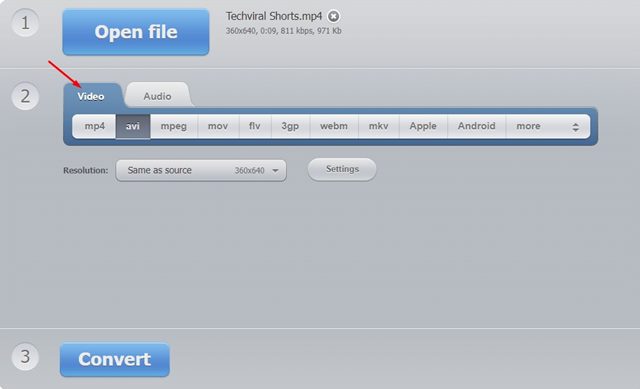
Task: Start conversion with the Convert button
Action: (x=115, y=360)
